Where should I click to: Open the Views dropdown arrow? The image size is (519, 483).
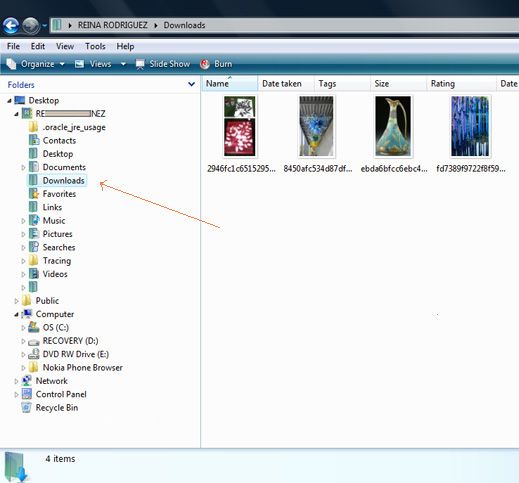coord(123,64)
